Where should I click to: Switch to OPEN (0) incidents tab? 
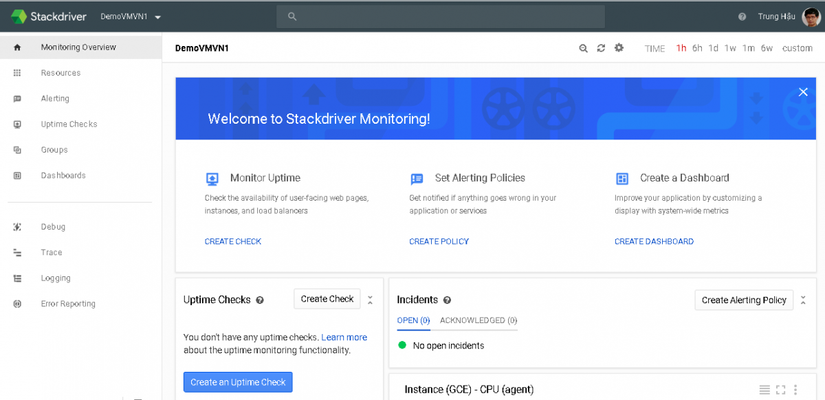tap(414, 321)
